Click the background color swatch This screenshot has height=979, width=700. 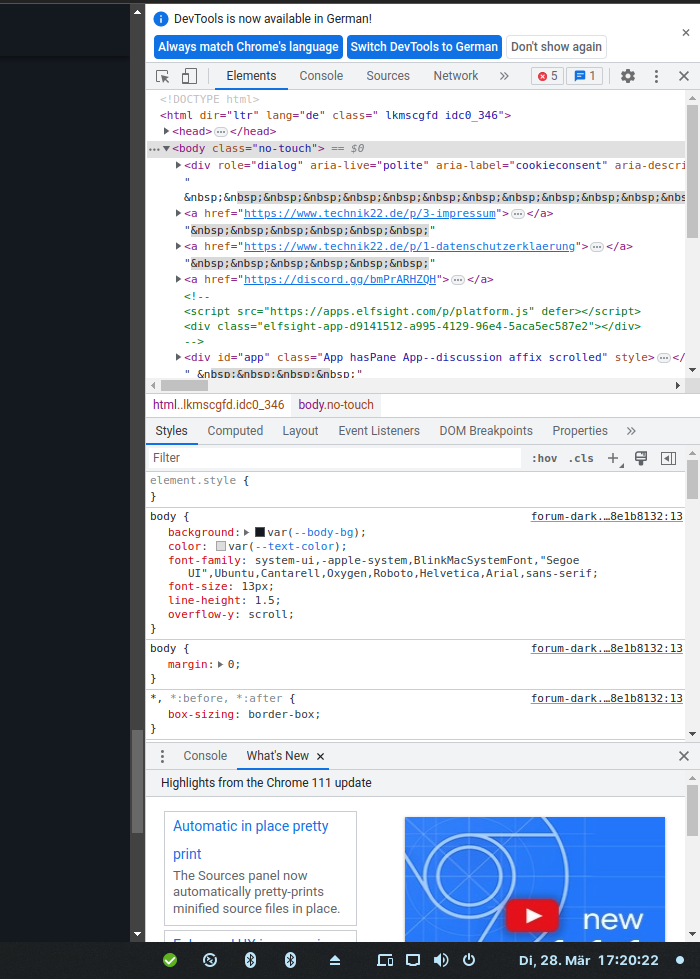point(260,533)
